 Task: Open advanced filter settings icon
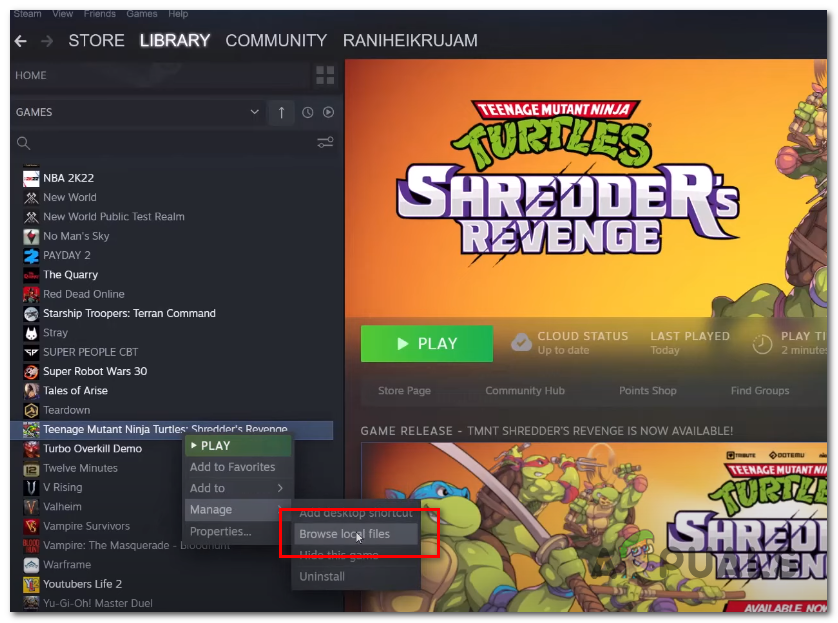tap(325, 143)
